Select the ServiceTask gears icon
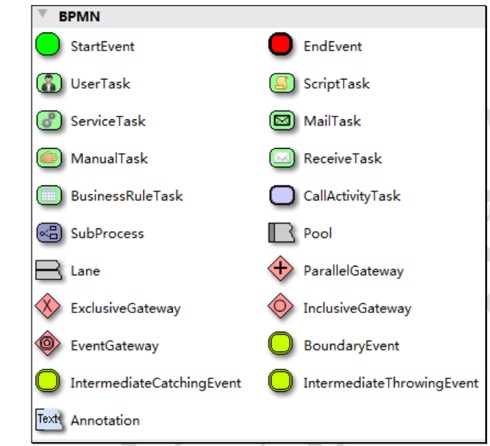The image size is (490, 446). pos(49,120)
